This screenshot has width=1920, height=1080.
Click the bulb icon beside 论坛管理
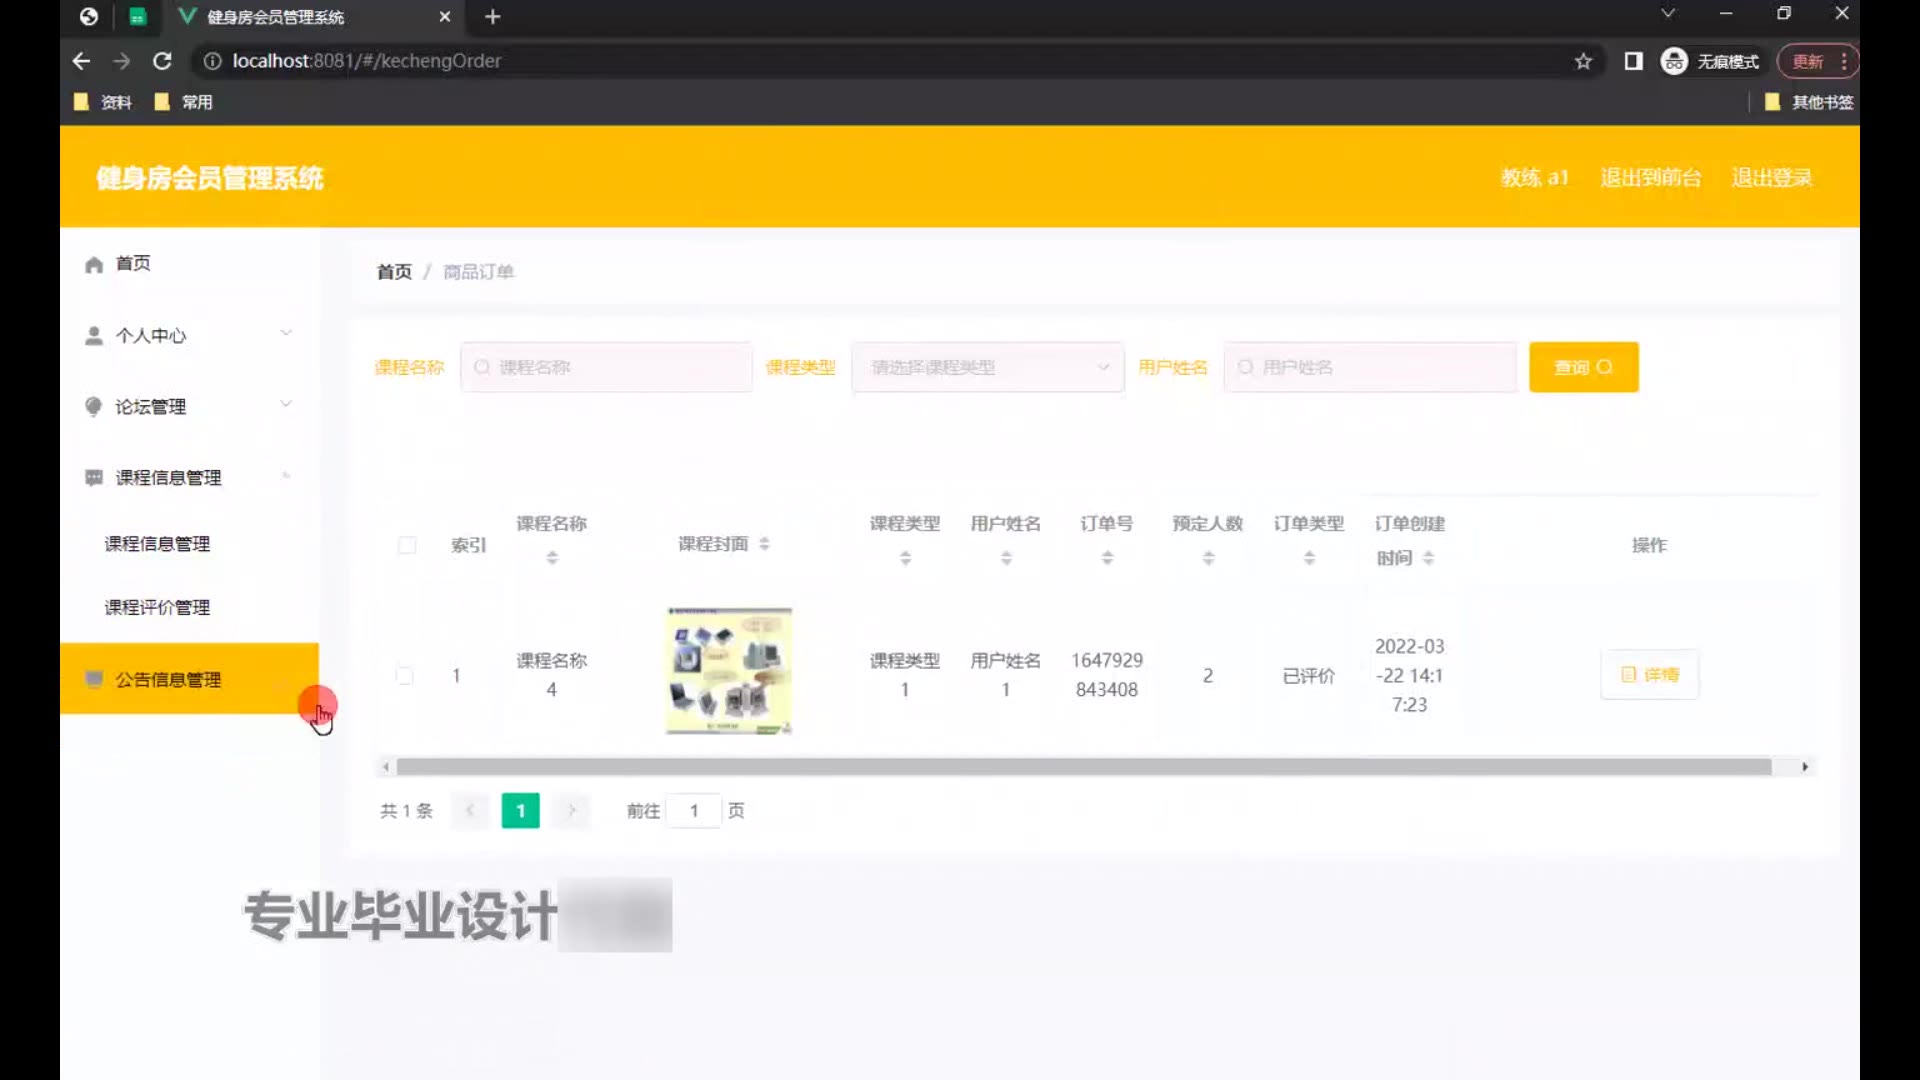[x=94, y=406]
